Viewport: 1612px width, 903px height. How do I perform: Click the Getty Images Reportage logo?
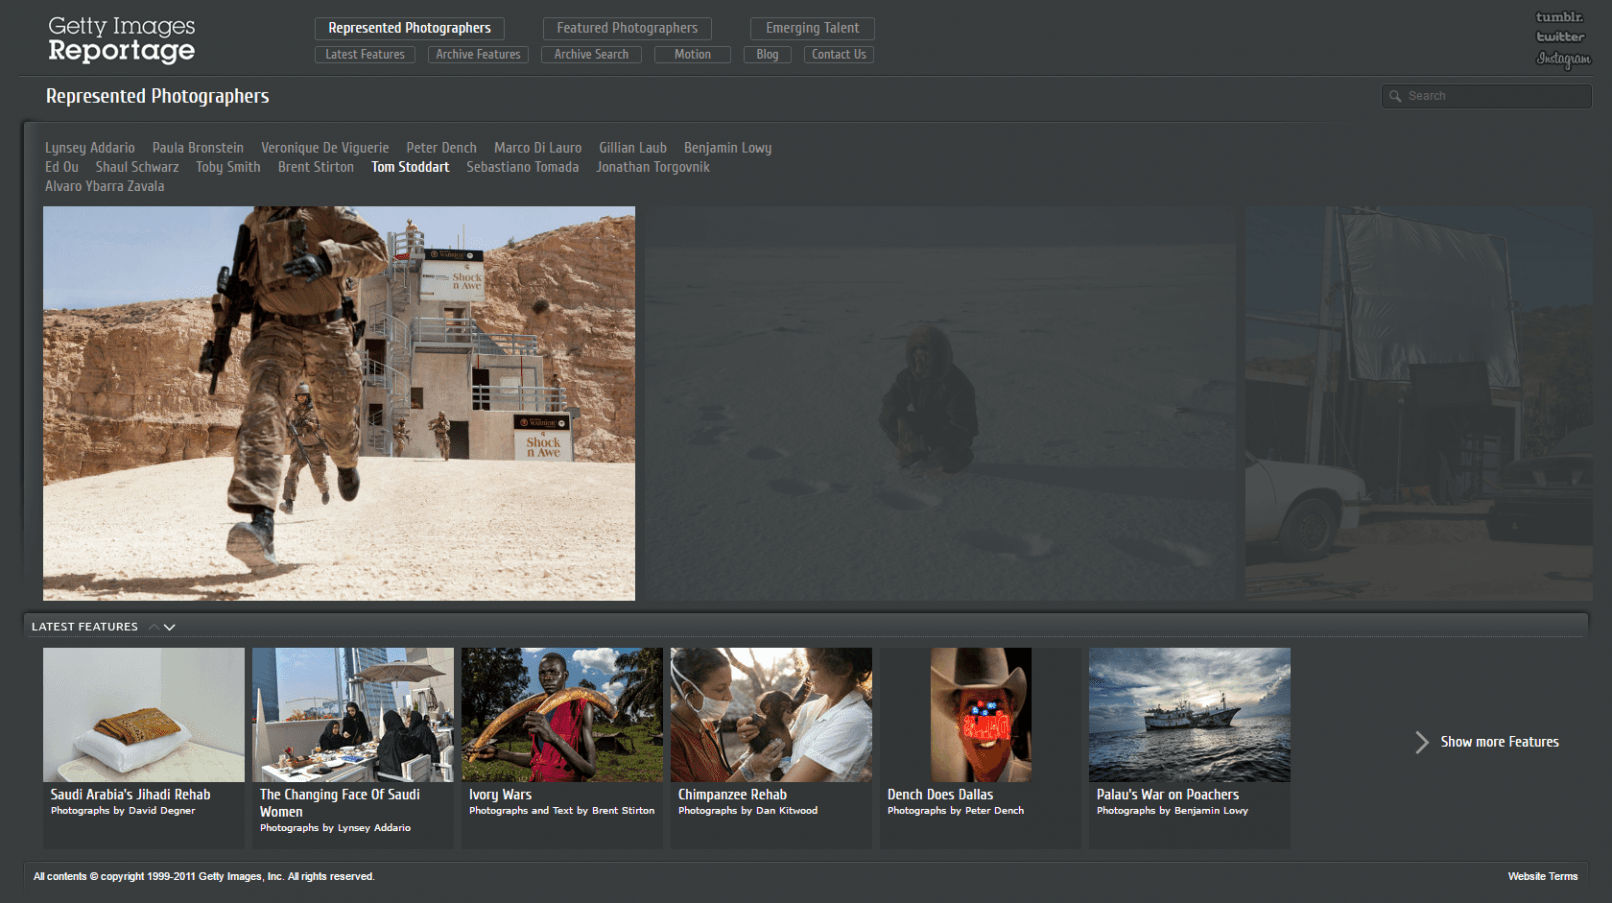[x=120, y=38]
